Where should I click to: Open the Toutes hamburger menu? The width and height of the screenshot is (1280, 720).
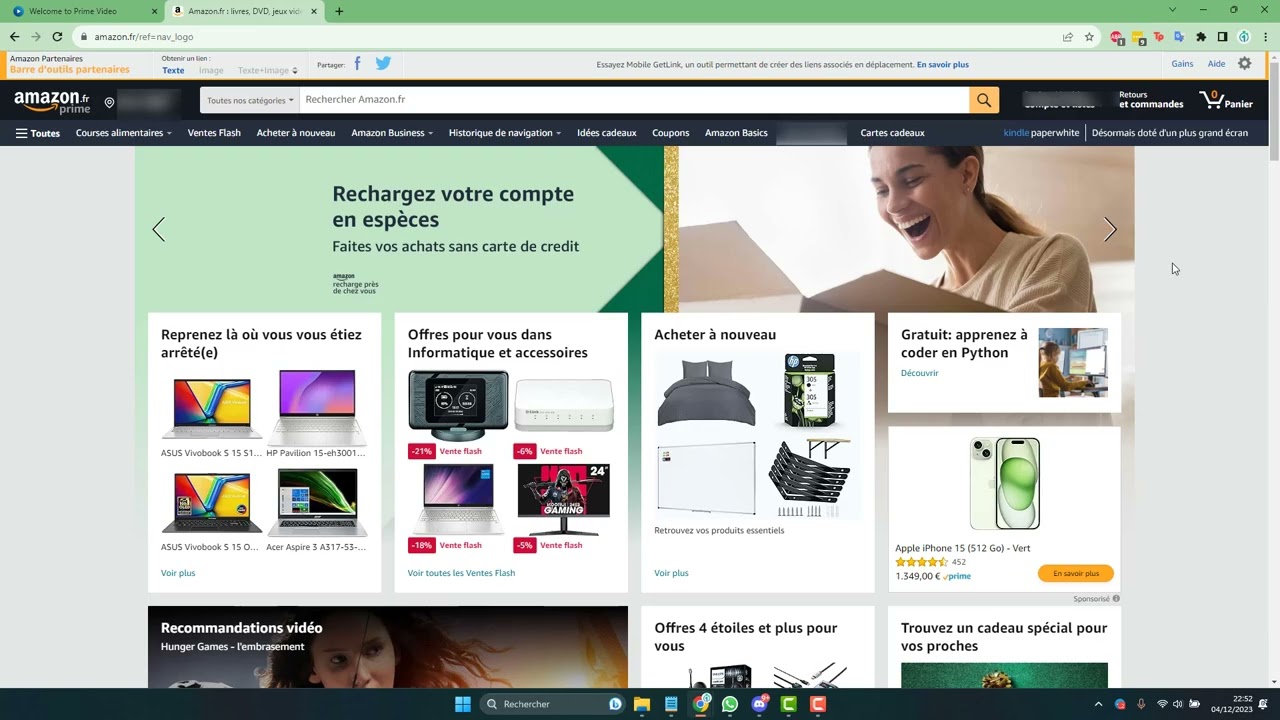tap(38, 133)
